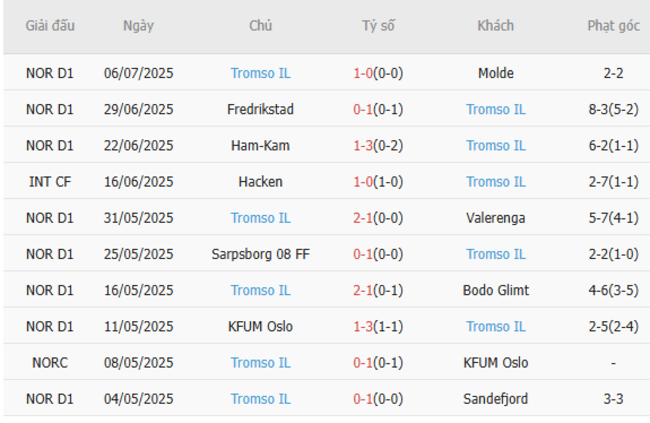The image size is (650, 423).
Task: Click the NORC league label
Action: click(x=50, y=363)
